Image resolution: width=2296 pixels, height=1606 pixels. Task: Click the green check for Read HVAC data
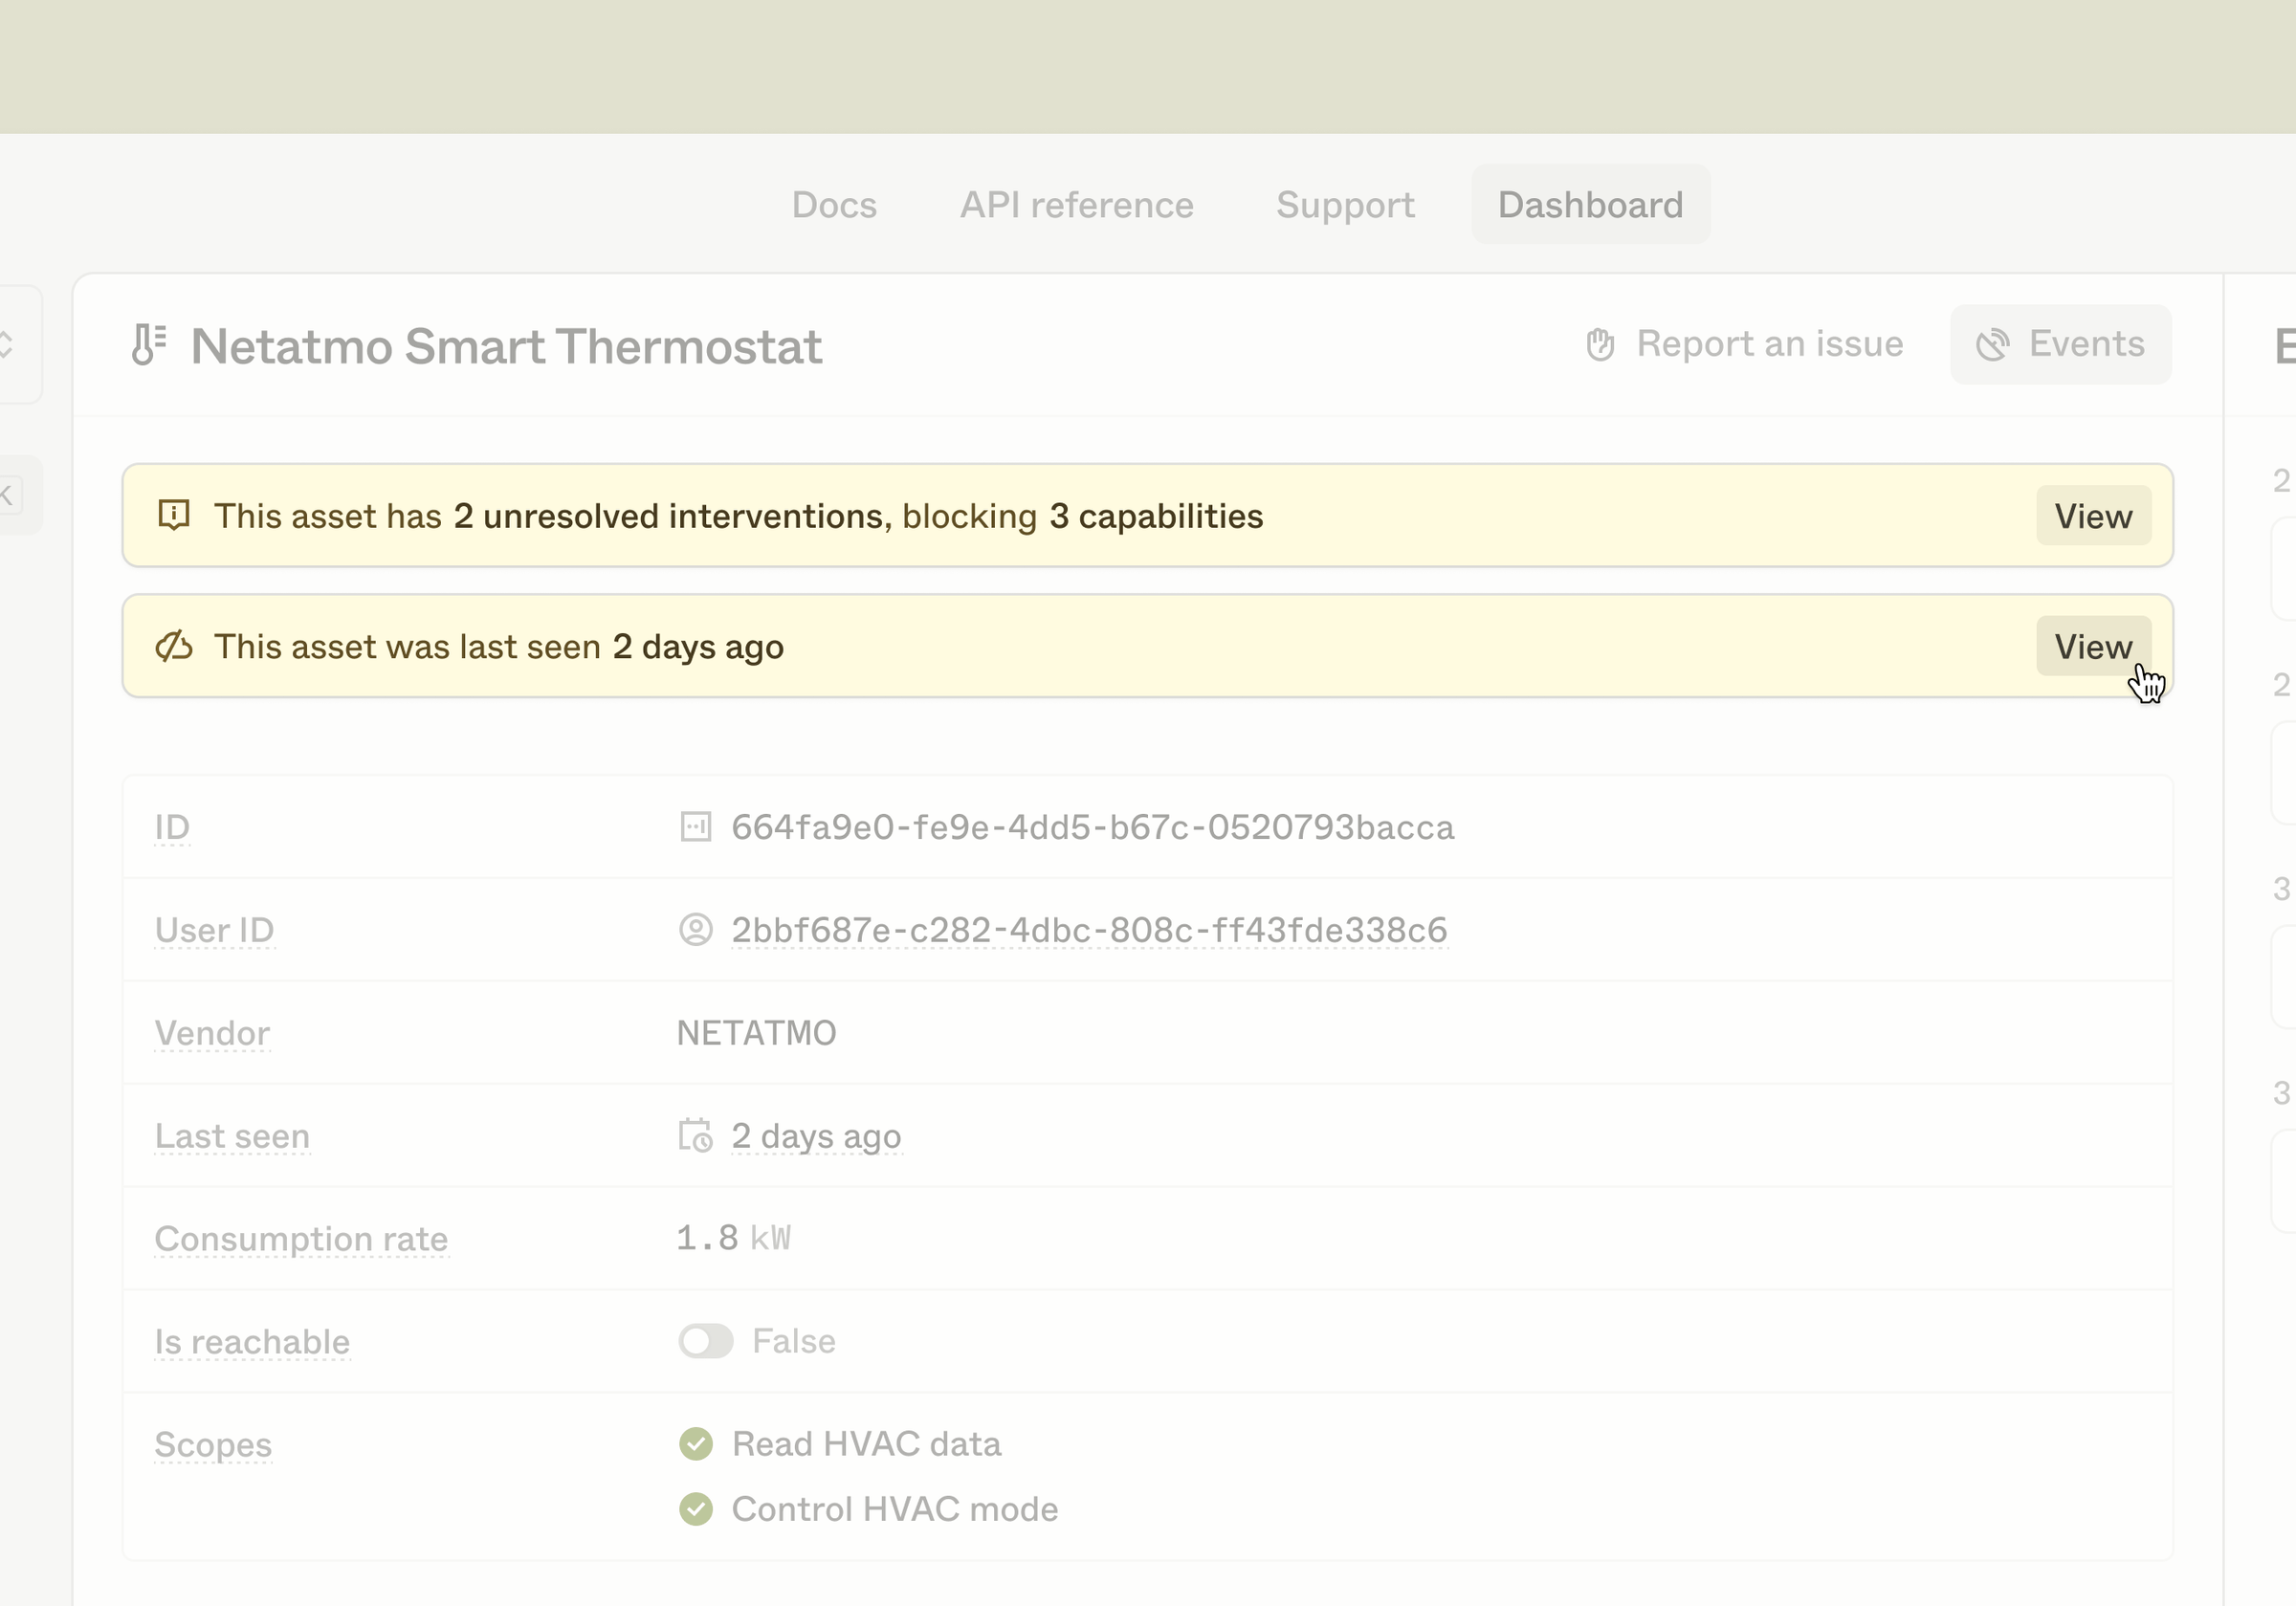pyautogui.click(x=695, y=1444)
